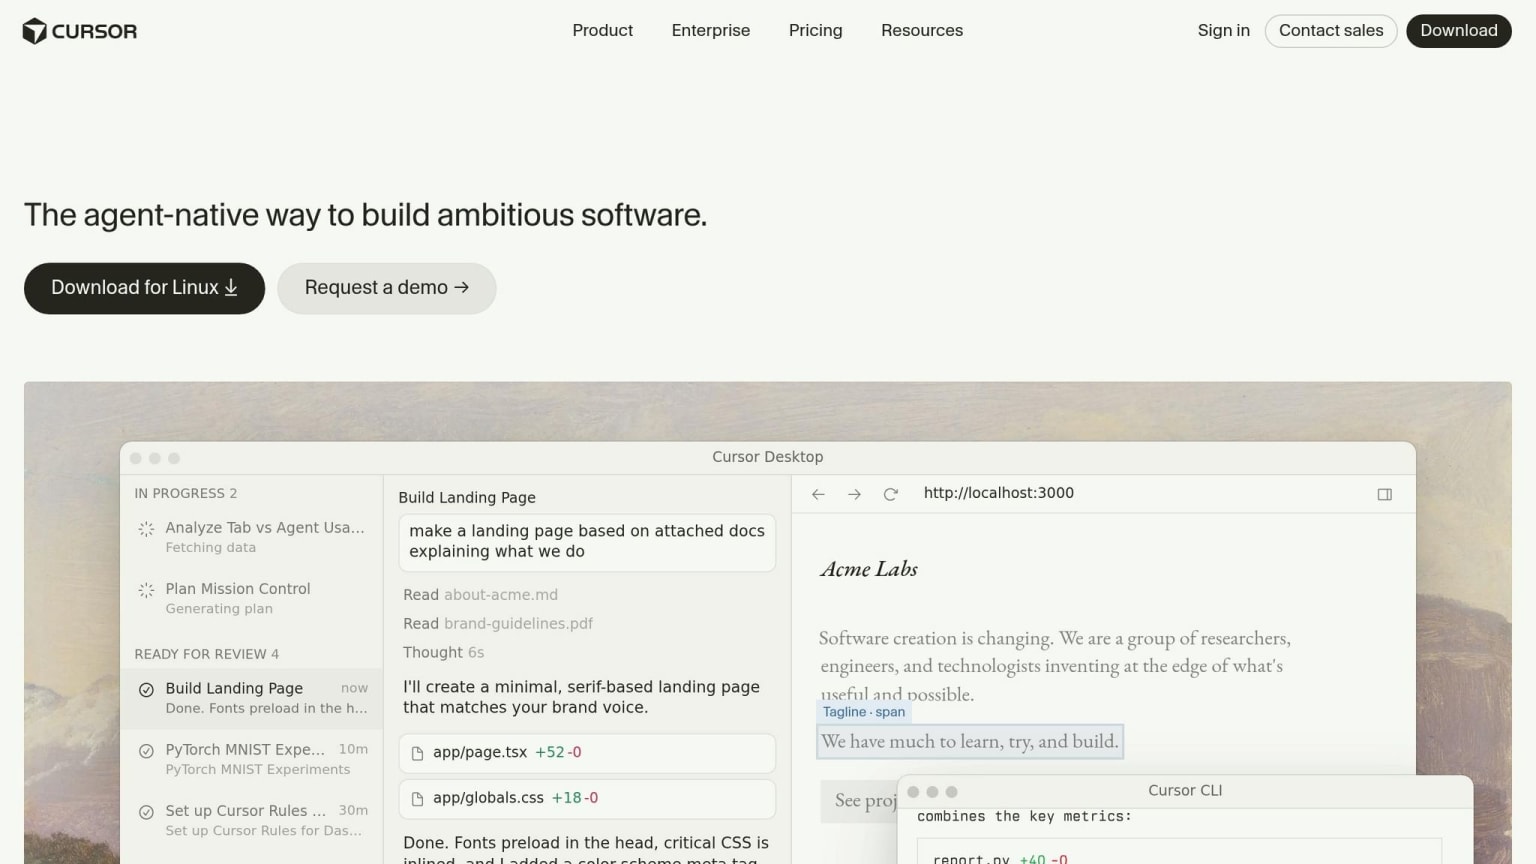This screenshot has width=1536, height=864.
Task: Click the Download button in the header
Action: point(1458,31)
